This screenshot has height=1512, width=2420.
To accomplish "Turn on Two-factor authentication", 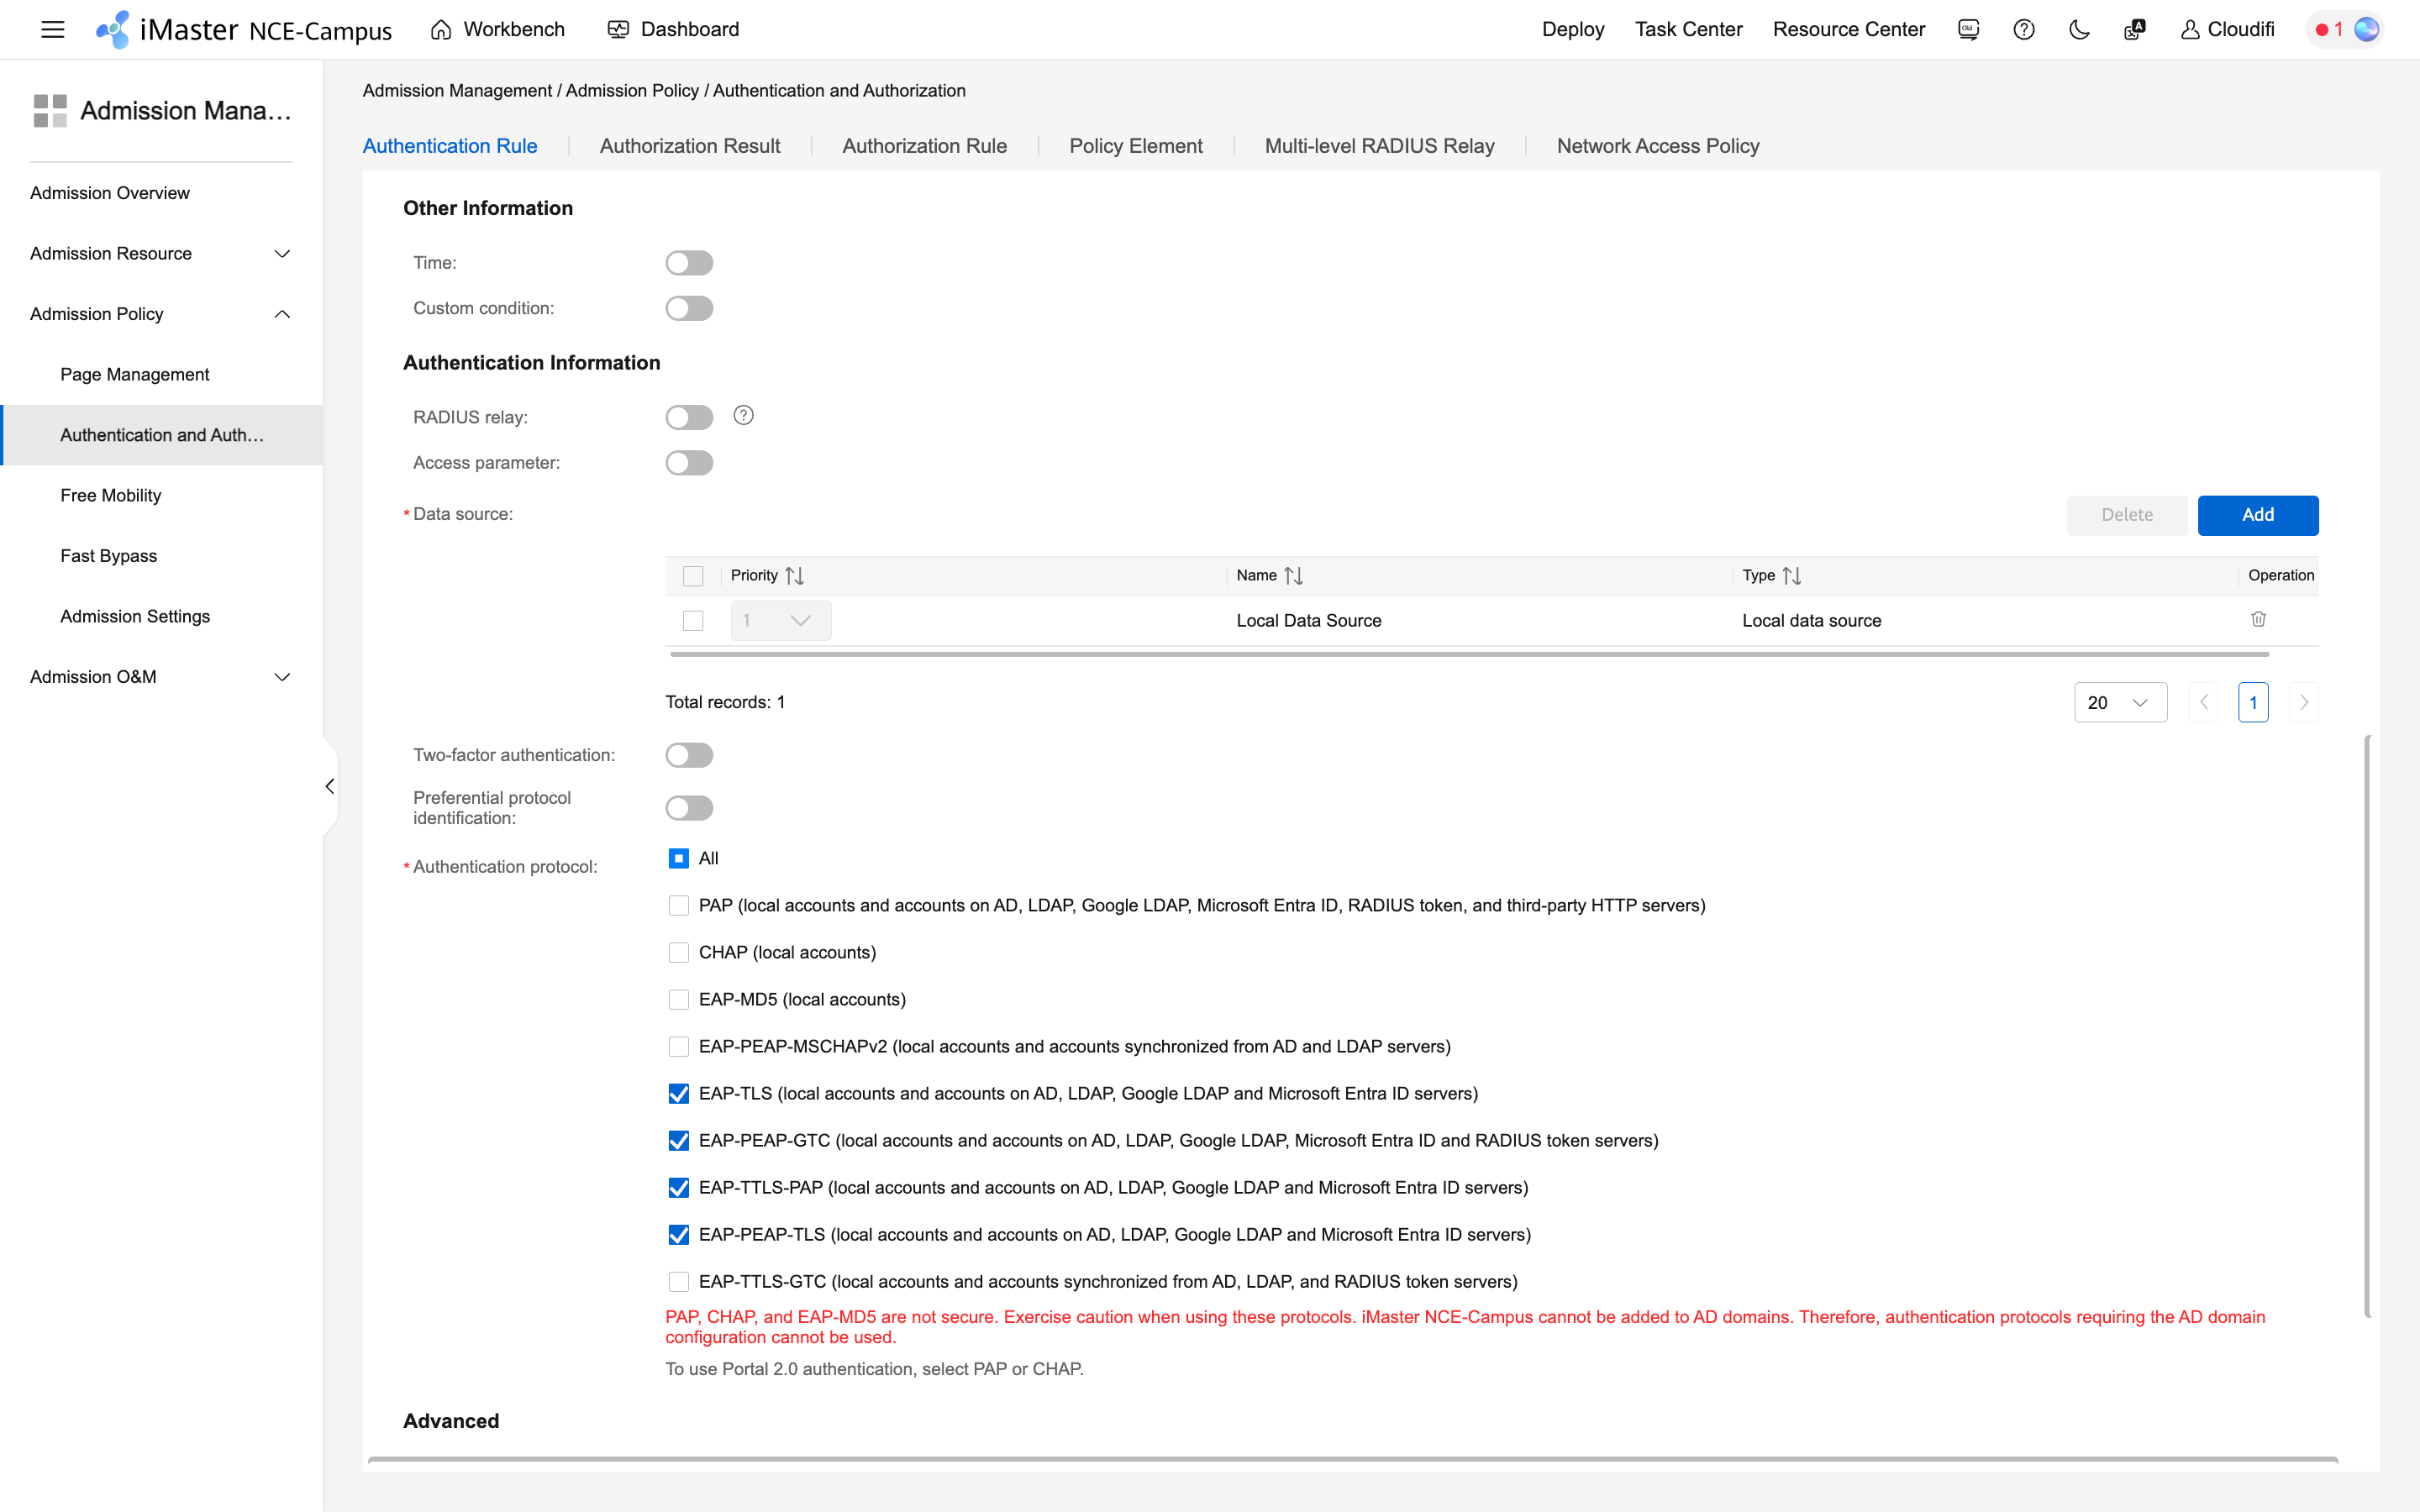I will (x=689, y=754).
